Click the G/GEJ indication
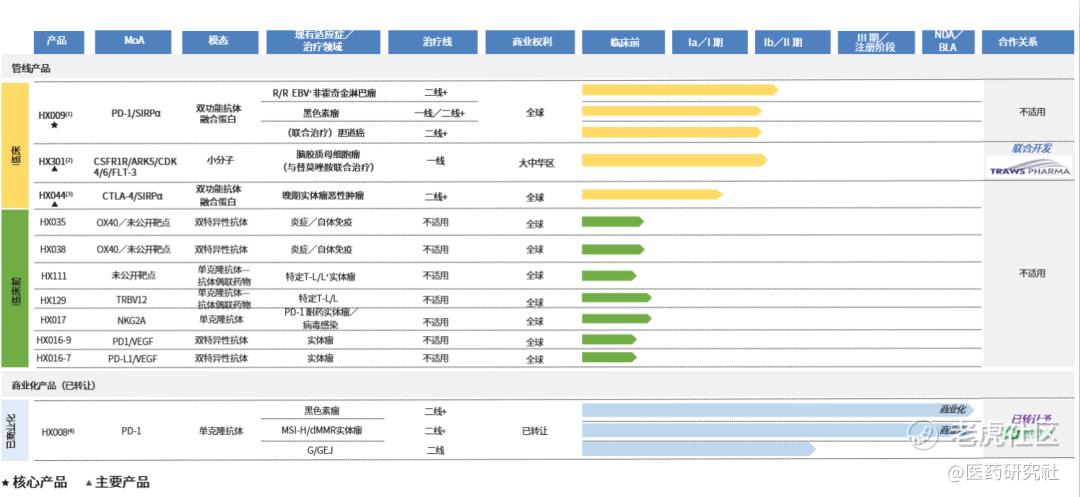 tap(322, 450)
